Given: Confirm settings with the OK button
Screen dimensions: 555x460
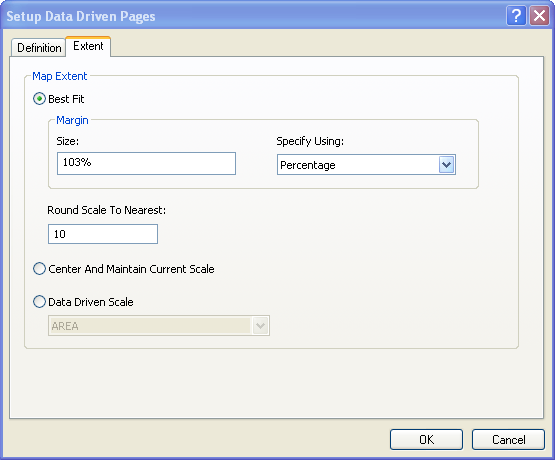Looking at the screenshot, I should [426, 439].
